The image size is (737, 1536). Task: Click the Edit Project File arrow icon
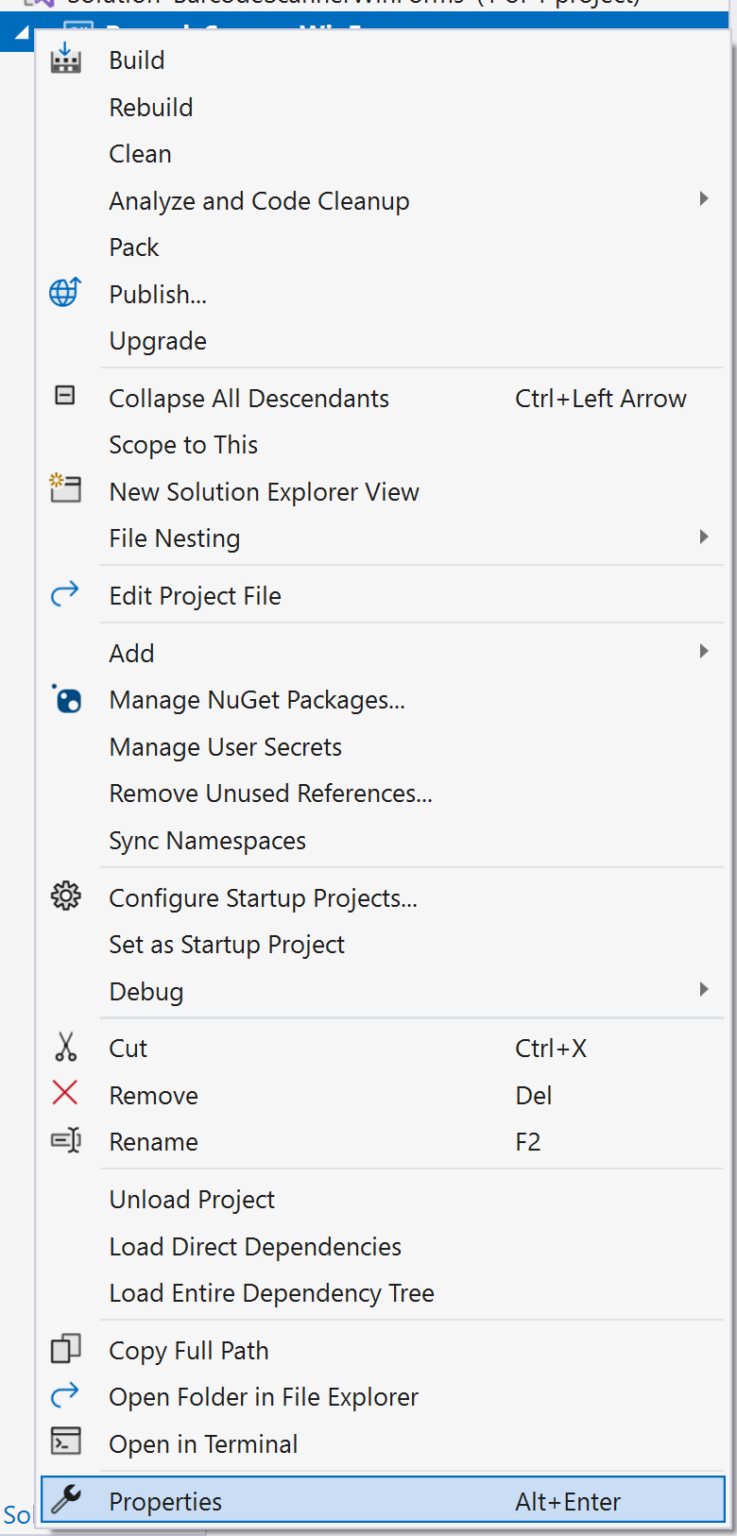[x=65, y=595]
